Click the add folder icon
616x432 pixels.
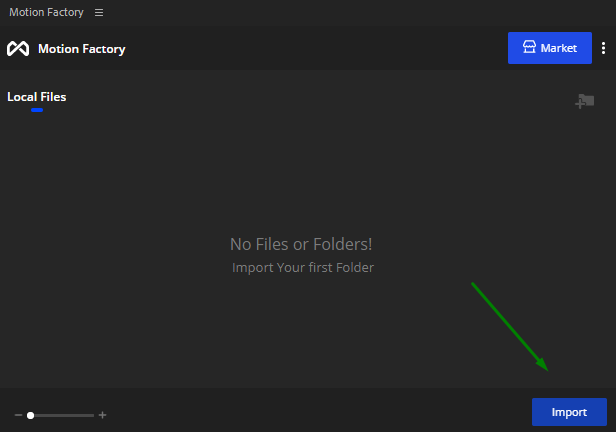coord(585,101)
